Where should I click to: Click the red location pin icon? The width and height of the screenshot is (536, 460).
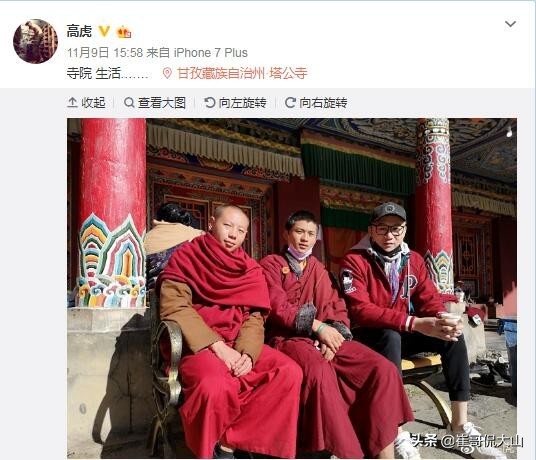pyautogui.click(x=167, y=73)
